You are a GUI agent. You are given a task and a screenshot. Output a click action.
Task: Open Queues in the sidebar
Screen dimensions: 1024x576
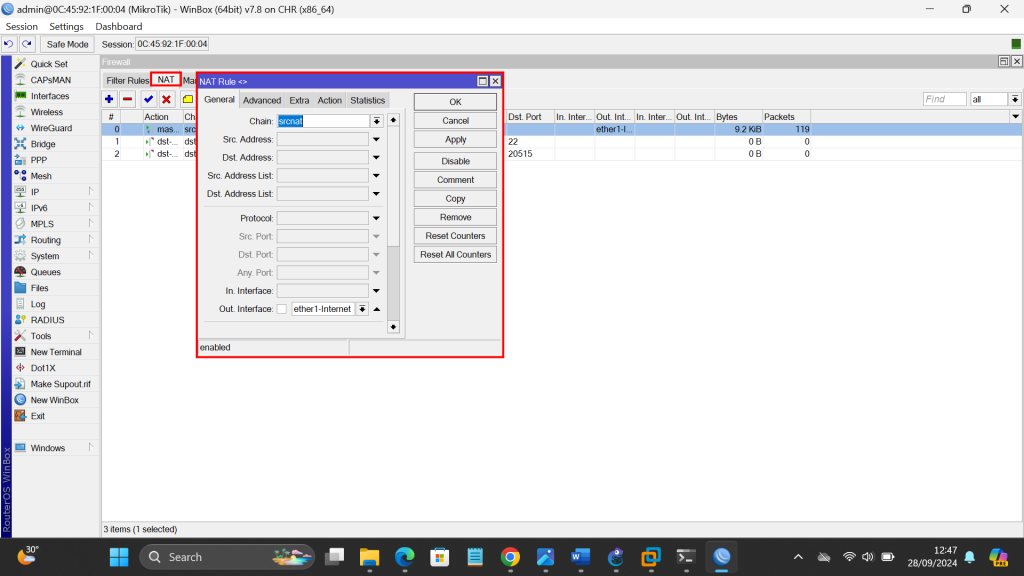(45, 272)
